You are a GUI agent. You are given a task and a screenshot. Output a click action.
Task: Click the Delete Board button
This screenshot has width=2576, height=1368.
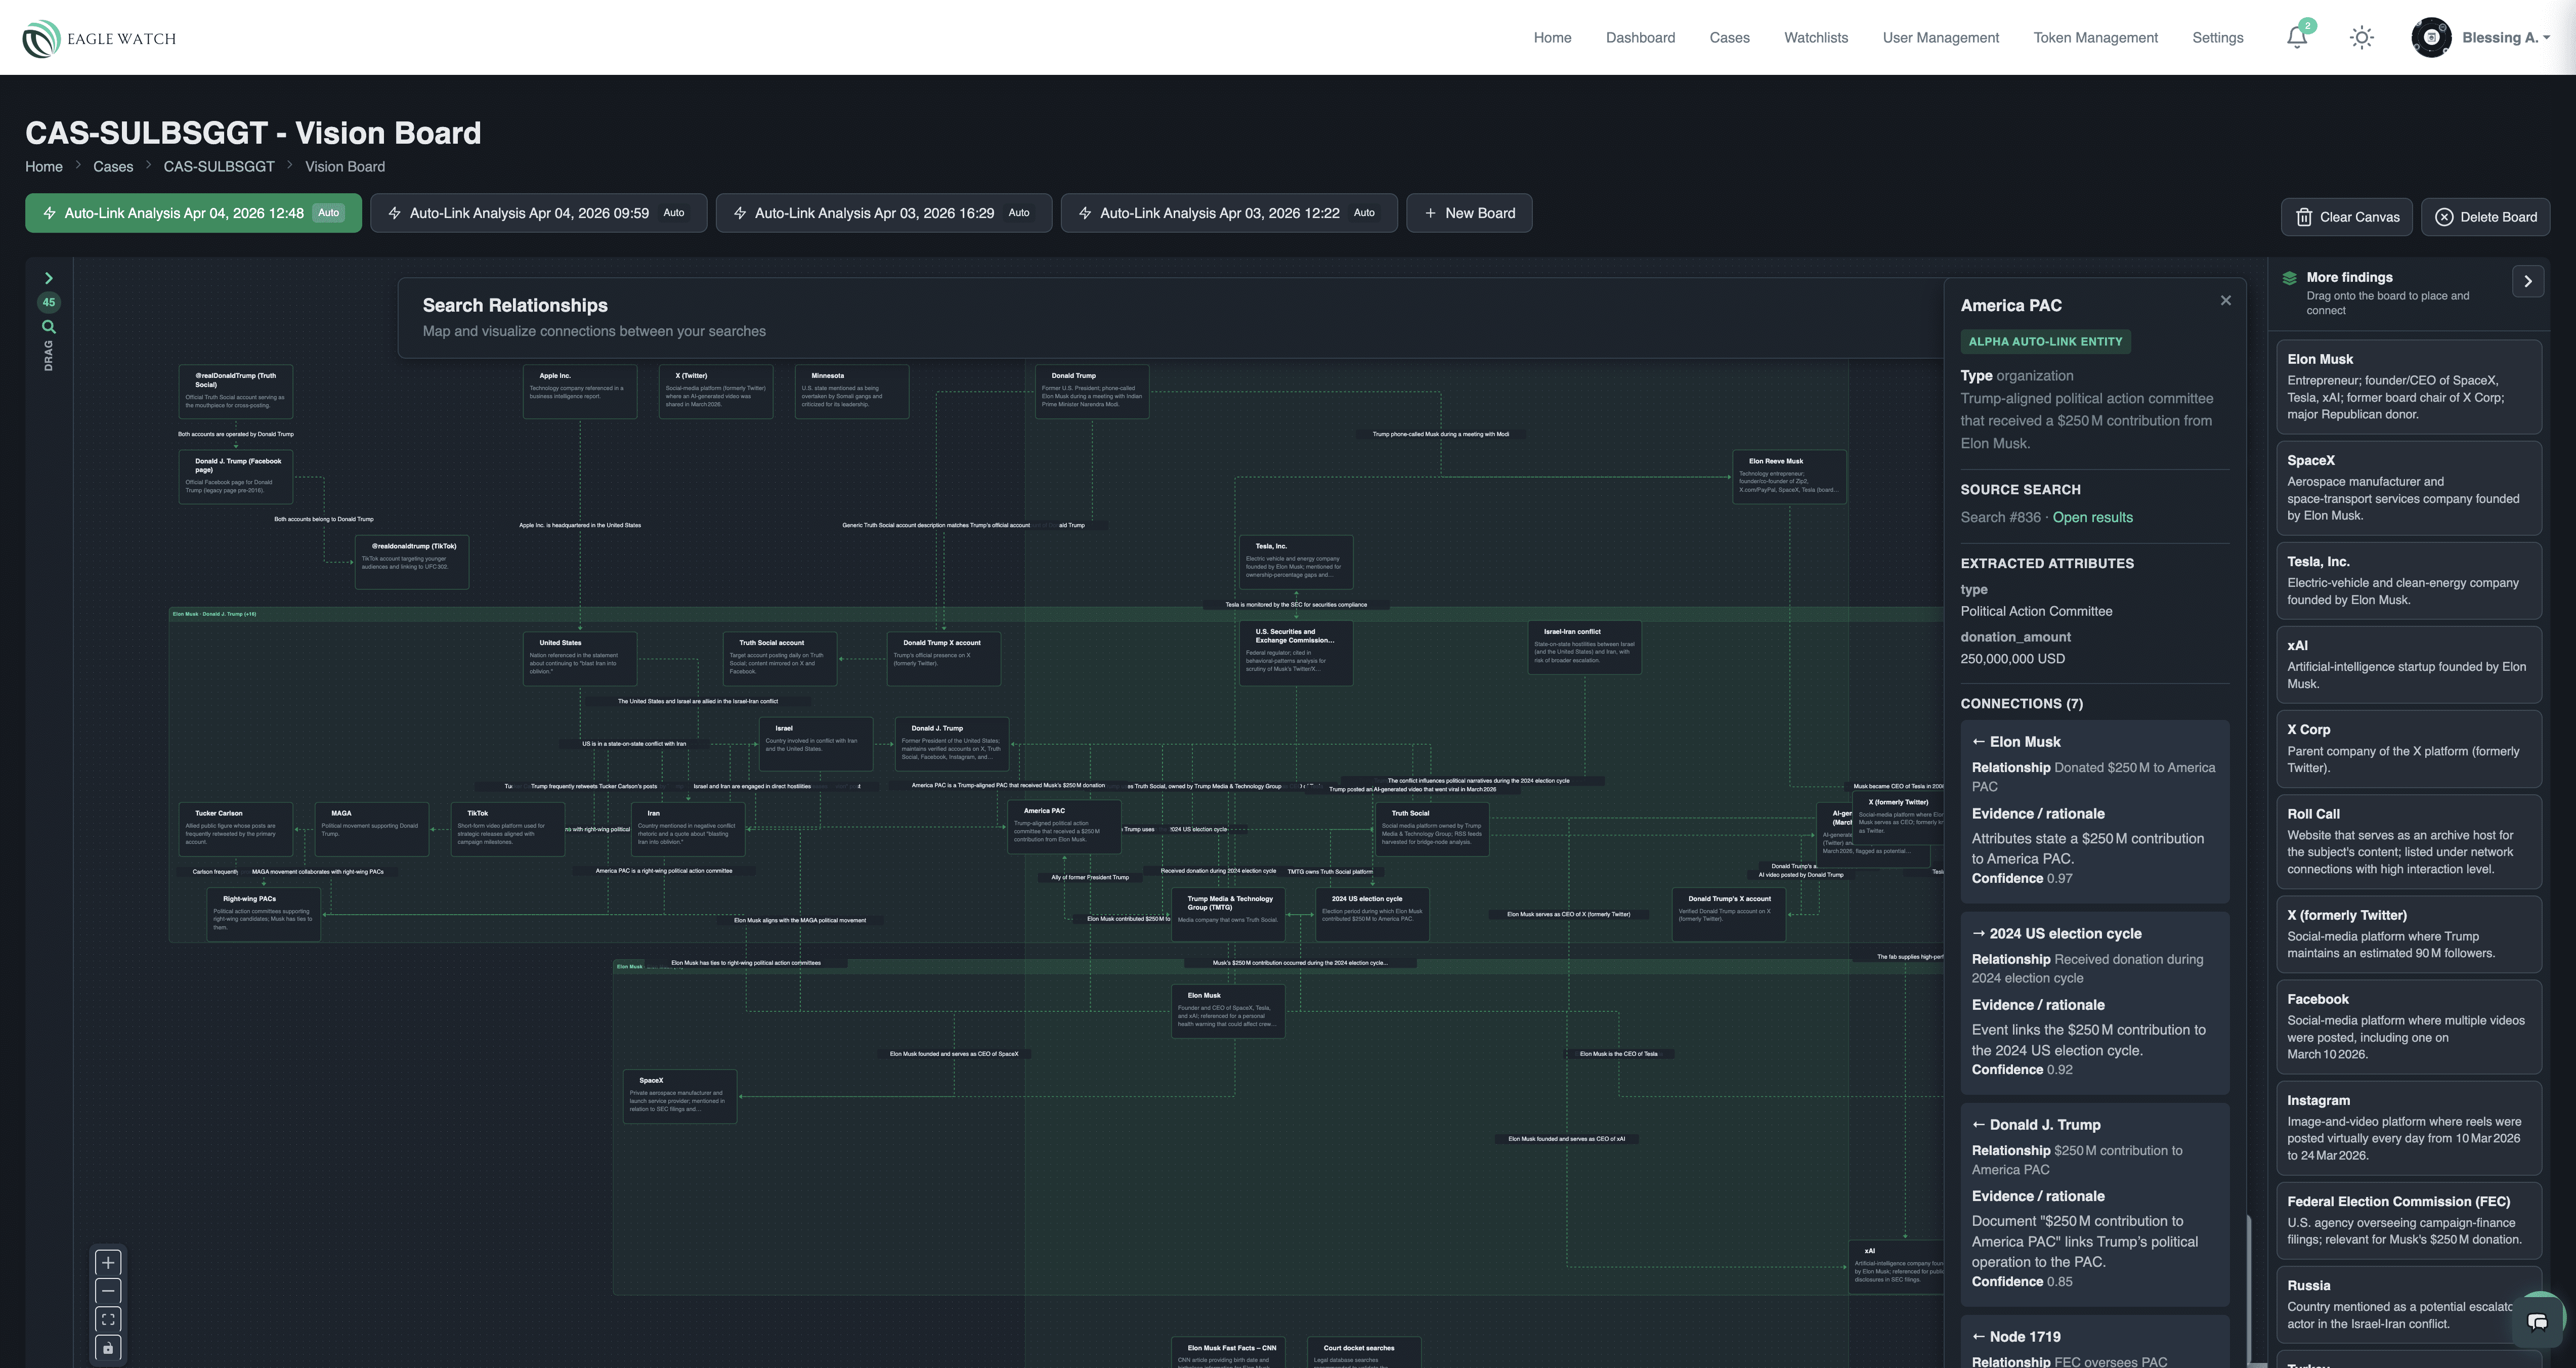(2485, 217)
